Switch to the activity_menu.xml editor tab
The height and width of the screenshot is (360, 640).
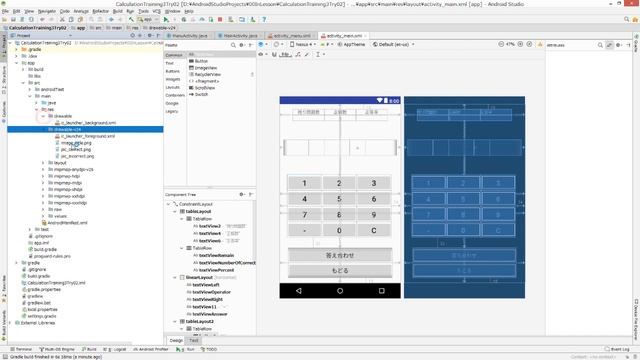pos(291,36)
